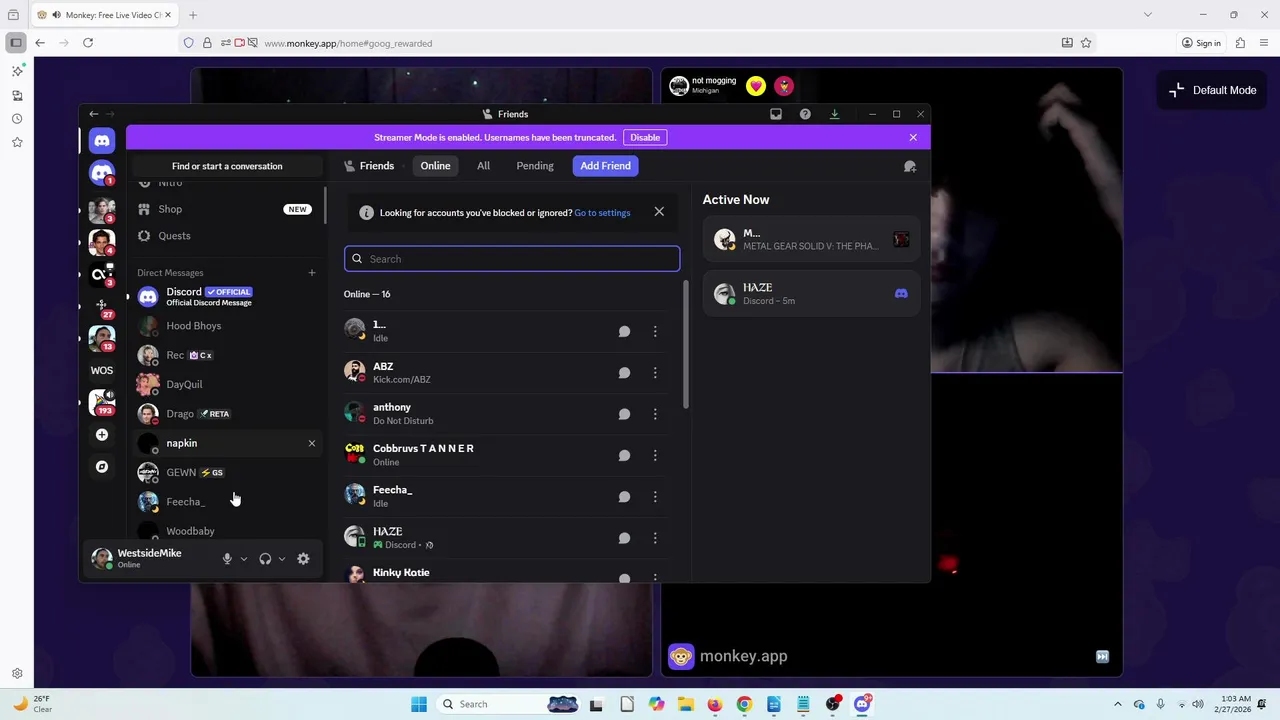Click Firefox reload page button
1280x720 pixels.
click(88, 43)
